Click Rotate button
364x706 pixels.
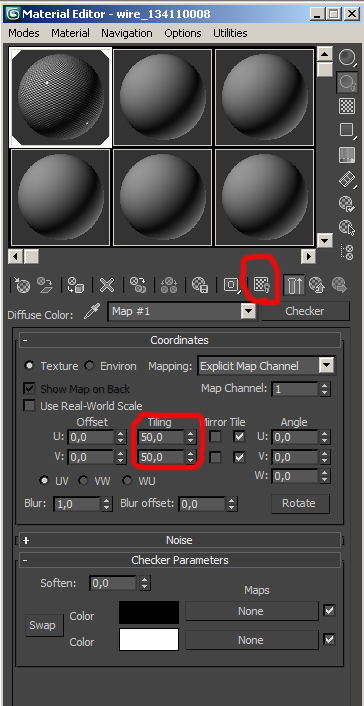[300, 503]
